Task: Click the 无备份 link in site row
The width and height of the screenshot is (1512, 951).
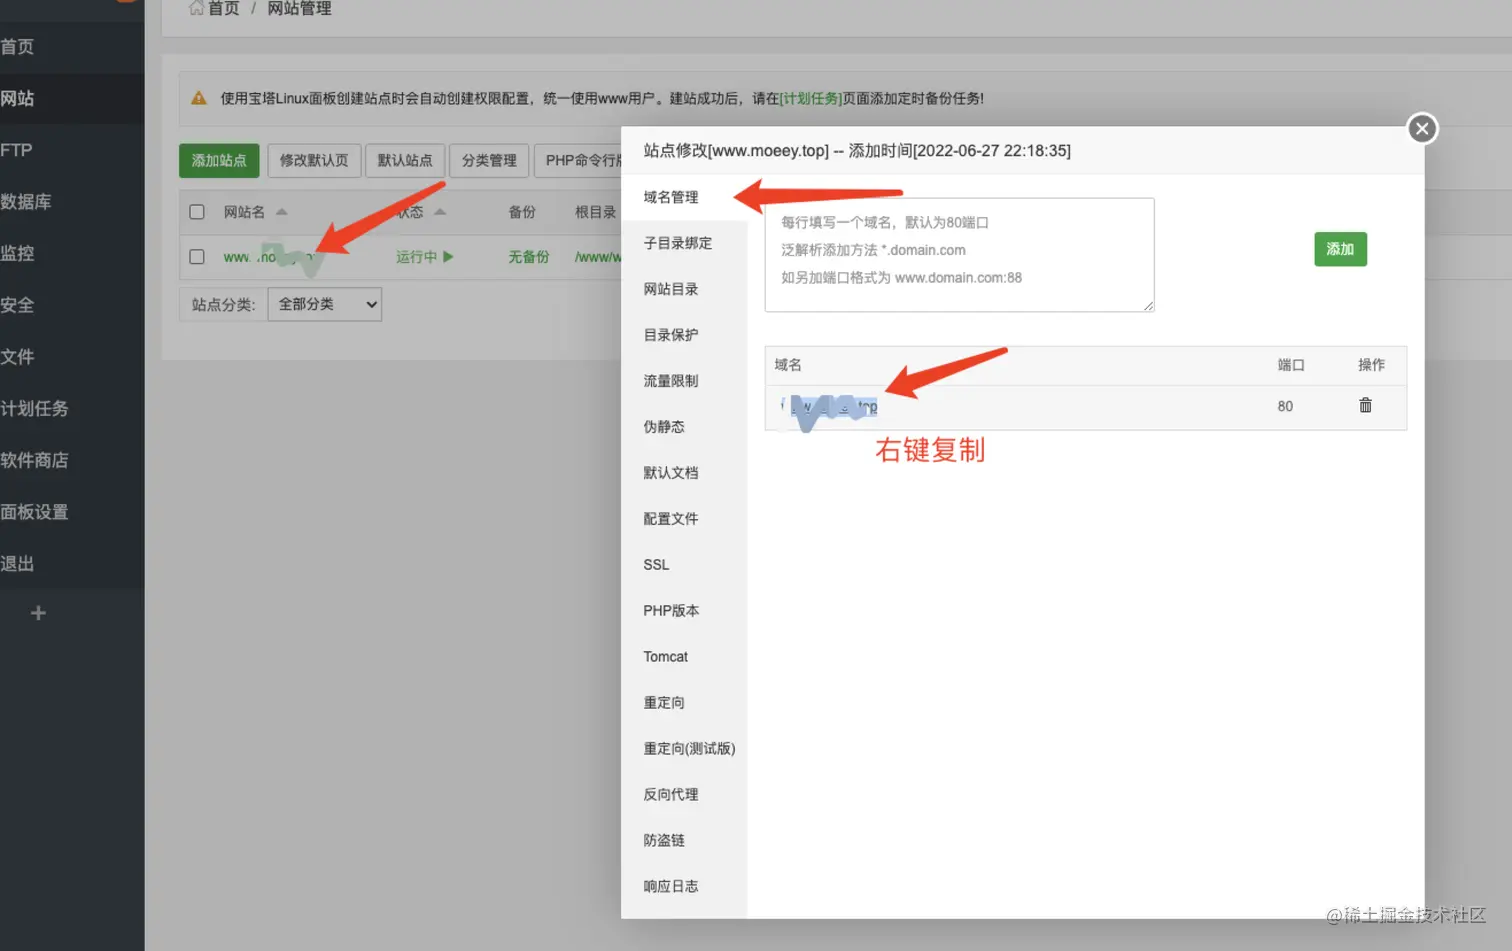Action: [529, 257]
